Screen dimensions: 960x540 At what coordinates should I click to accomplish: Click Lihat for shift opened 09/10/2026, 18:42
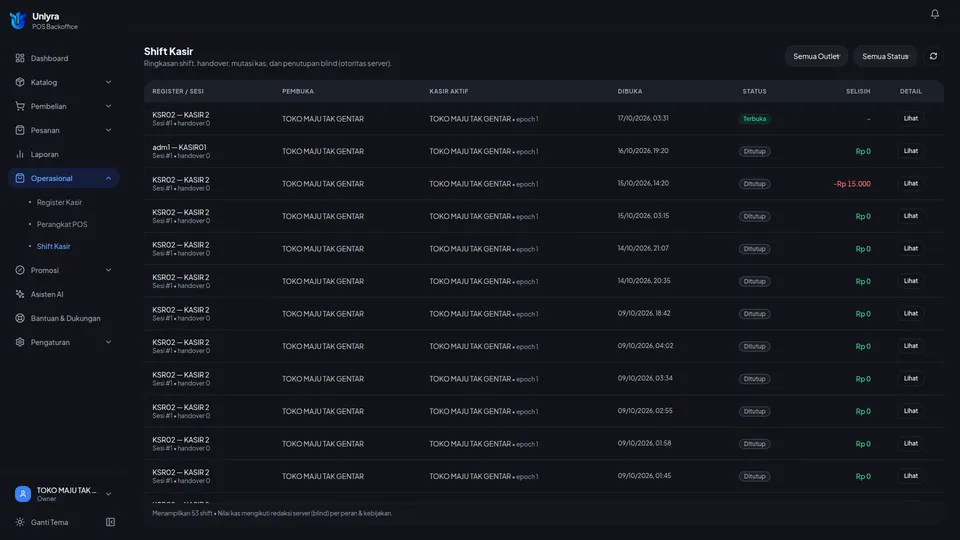point(910,313)
